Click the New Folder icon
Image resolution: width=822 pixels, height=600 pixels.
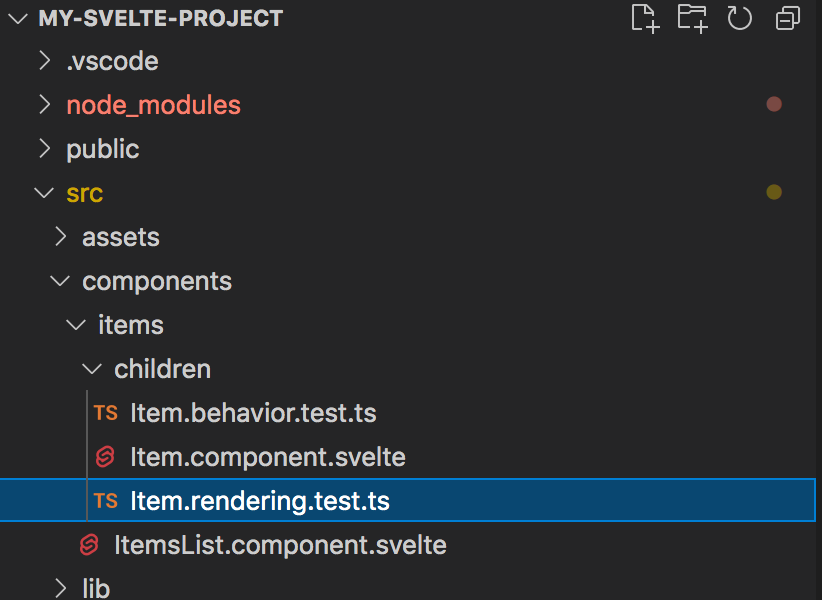click(x=693, y=19)
